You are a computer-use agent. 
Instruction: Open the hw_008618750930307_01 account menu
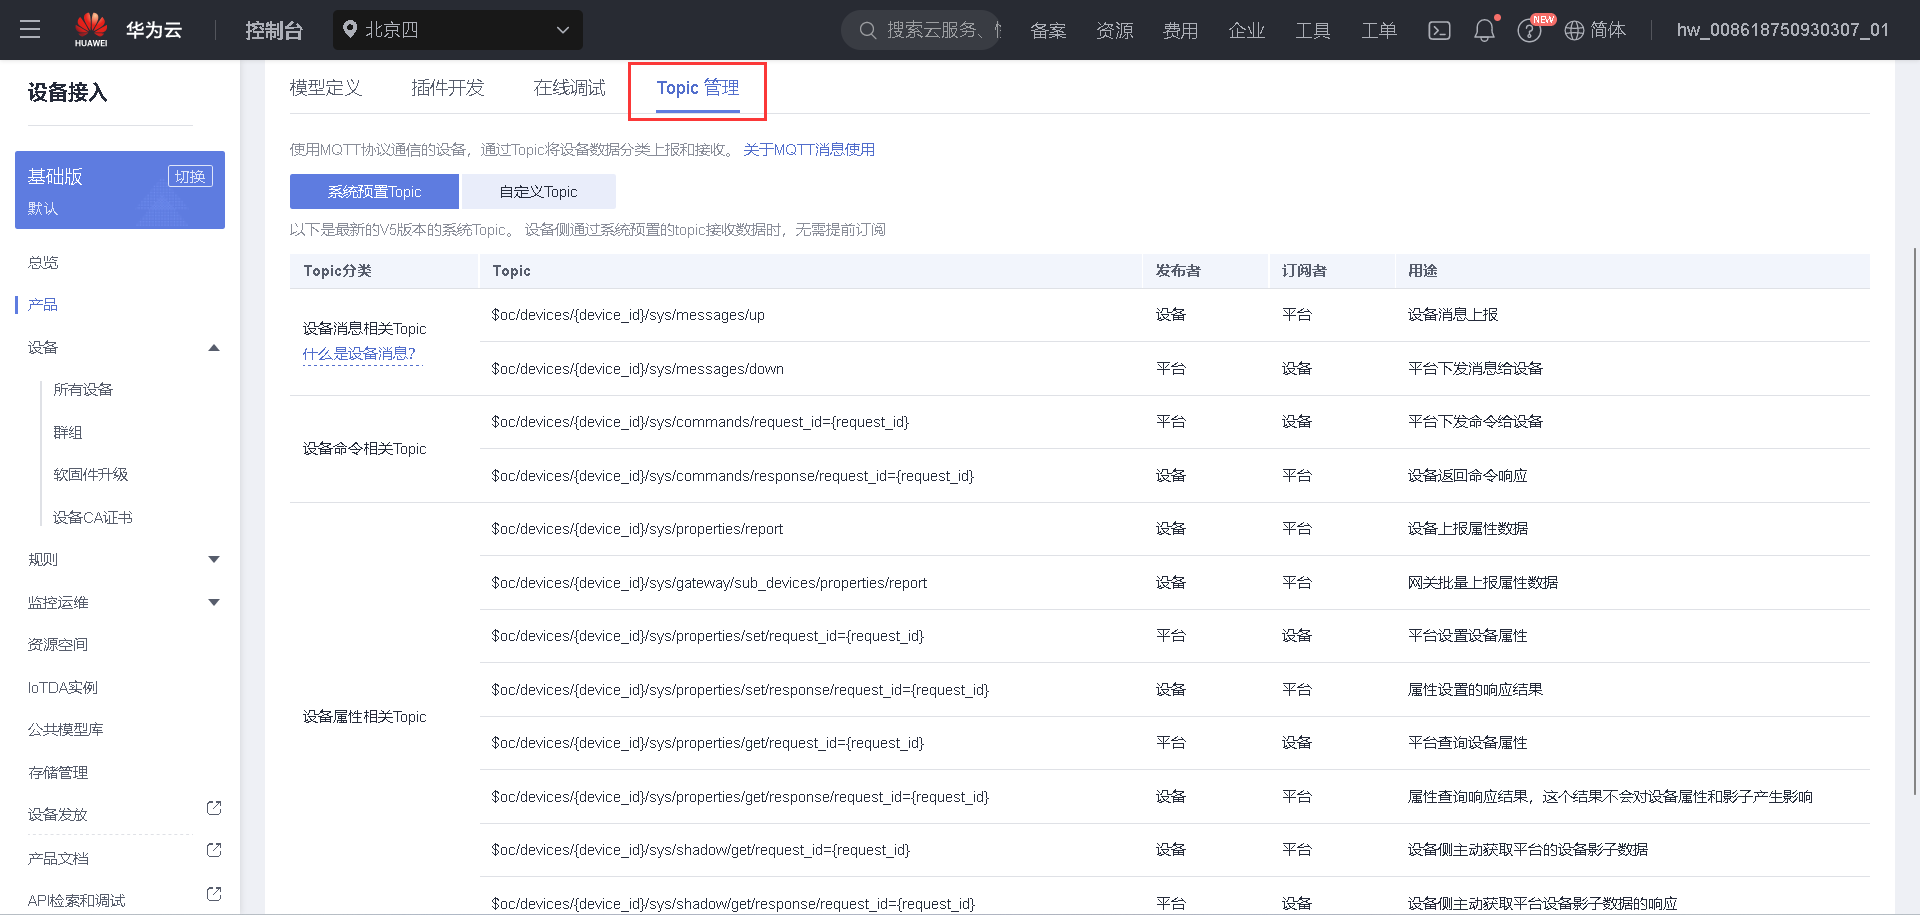1783,30
